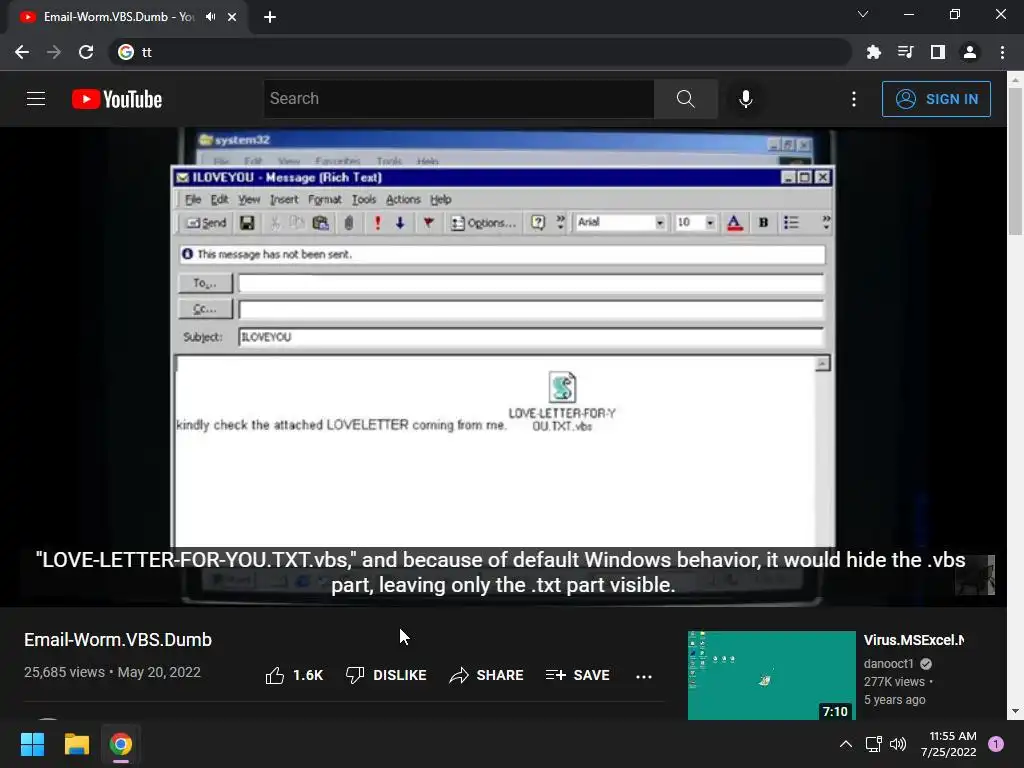The height and width of the screenshot is (768, 1024).
Task: Click the Help question mark toolbar icon
Action: point(537,223)
